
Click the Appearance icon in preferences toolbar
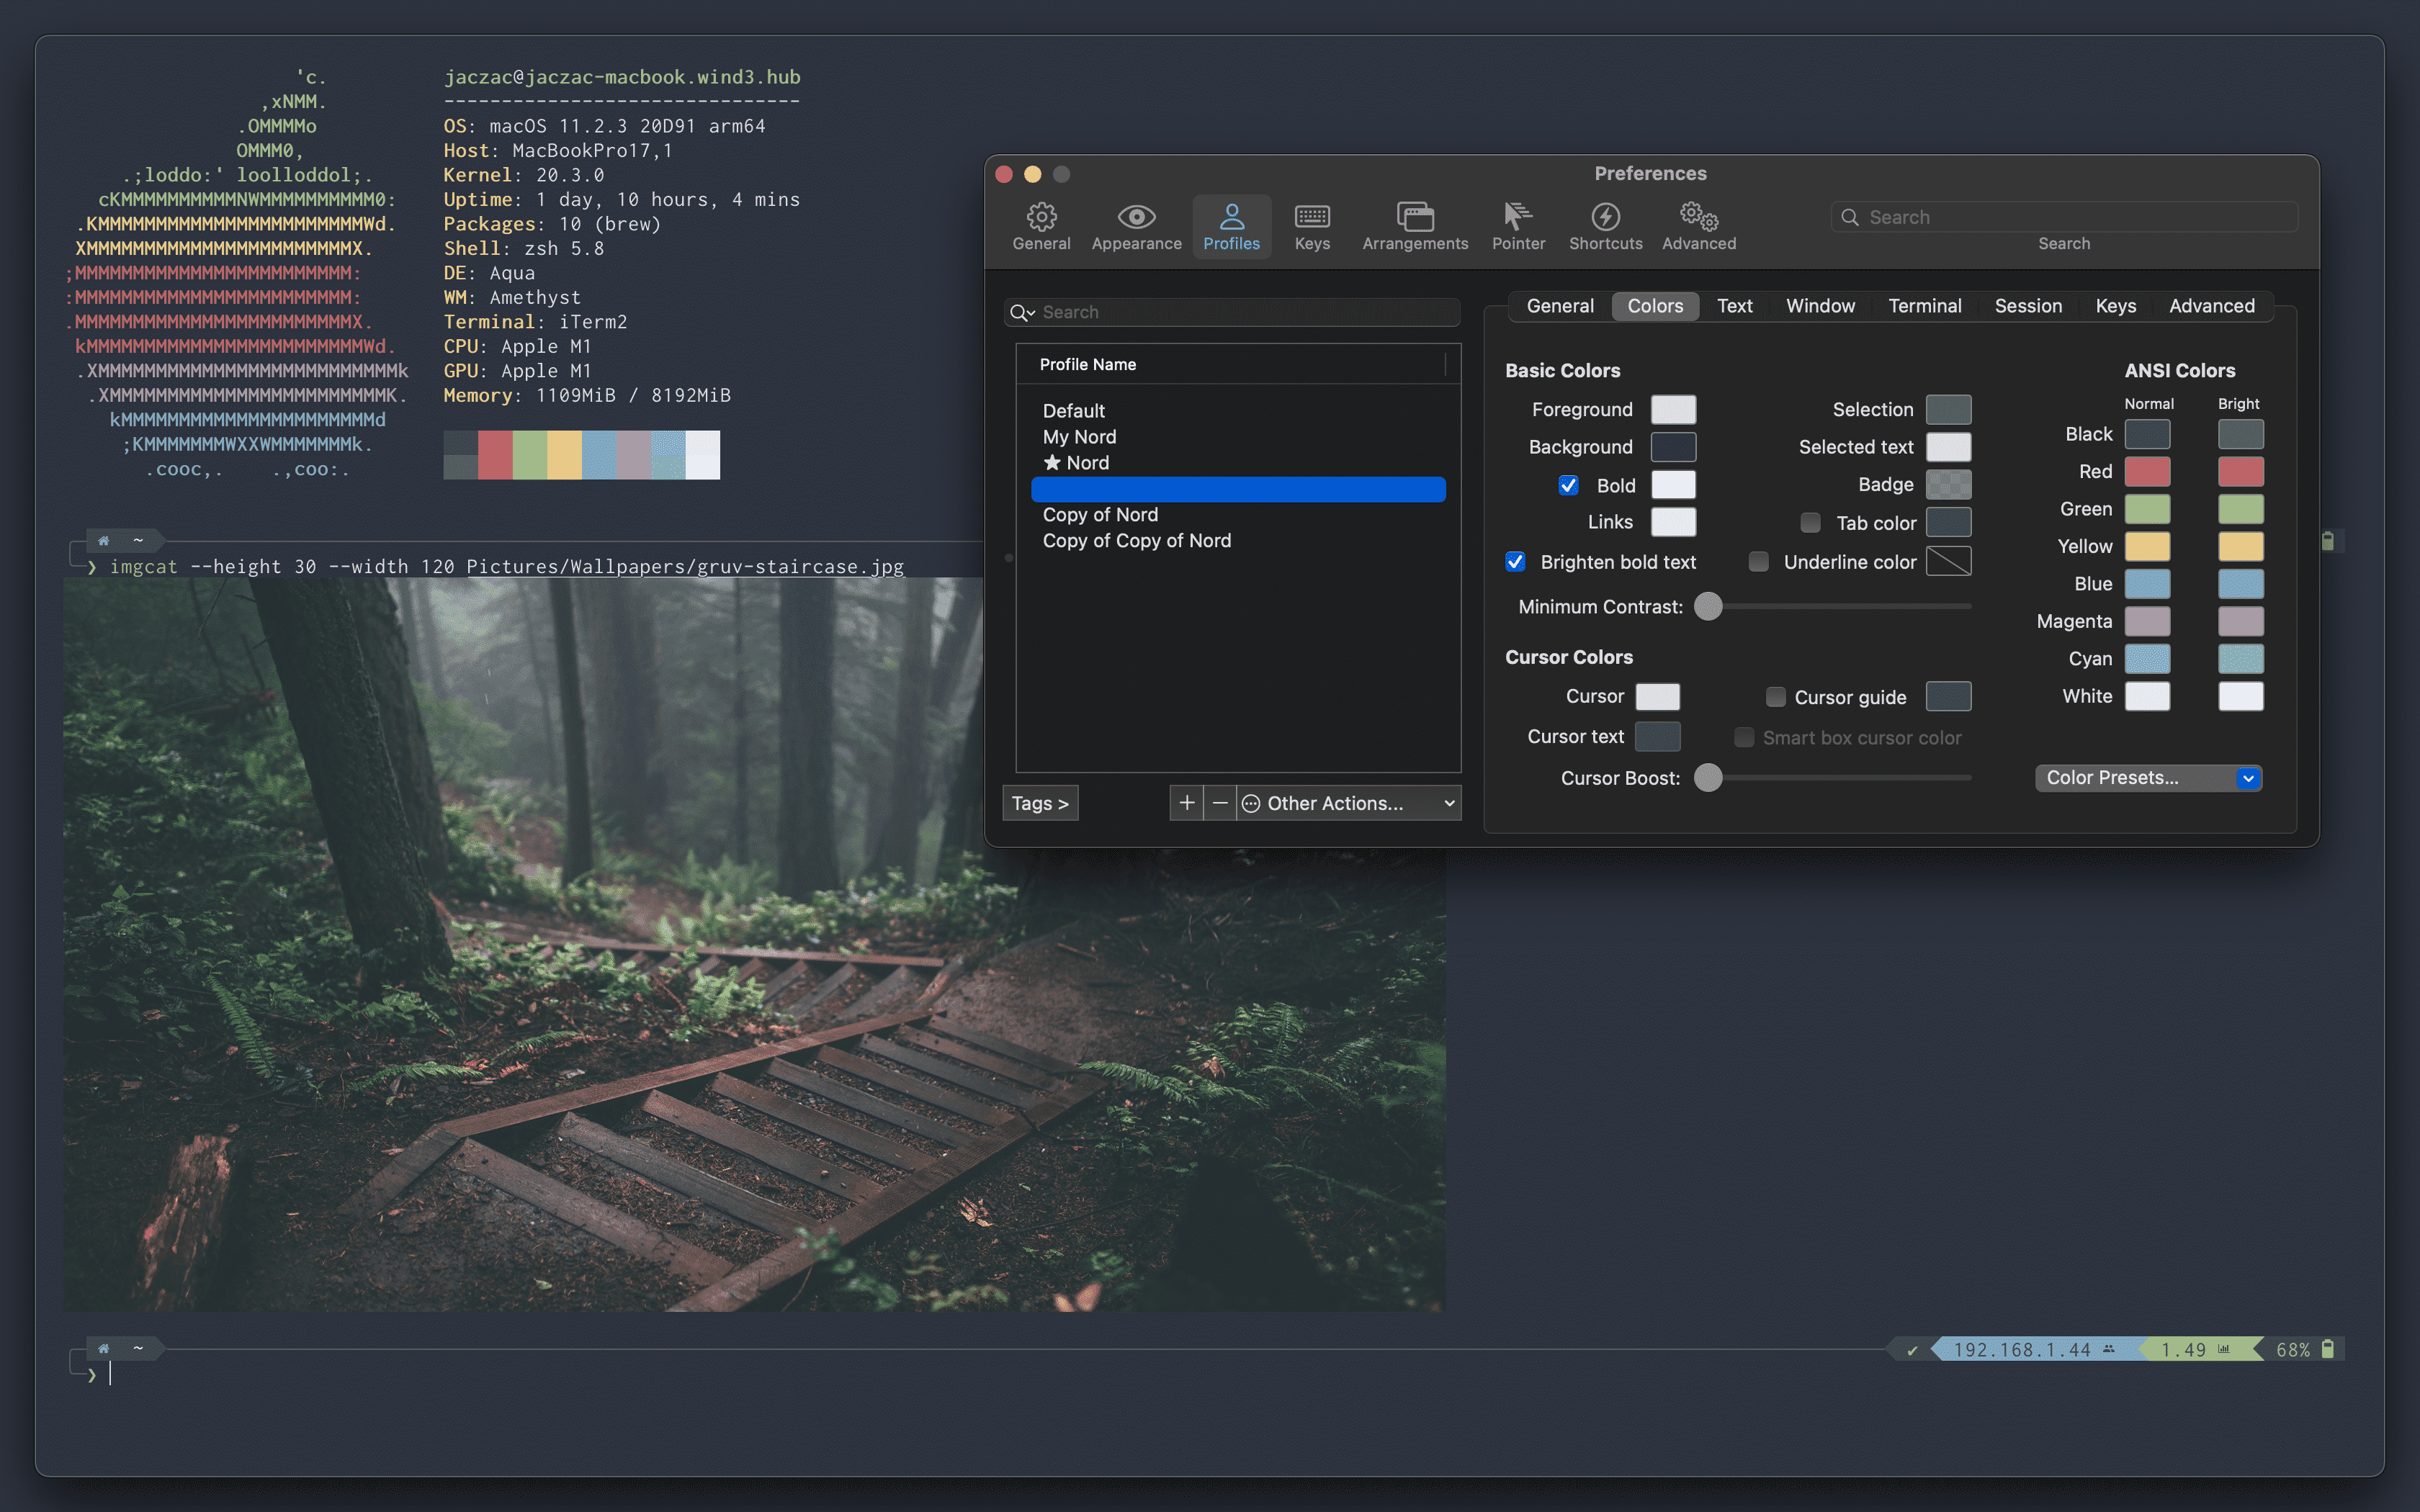[x=1134, y=223]
